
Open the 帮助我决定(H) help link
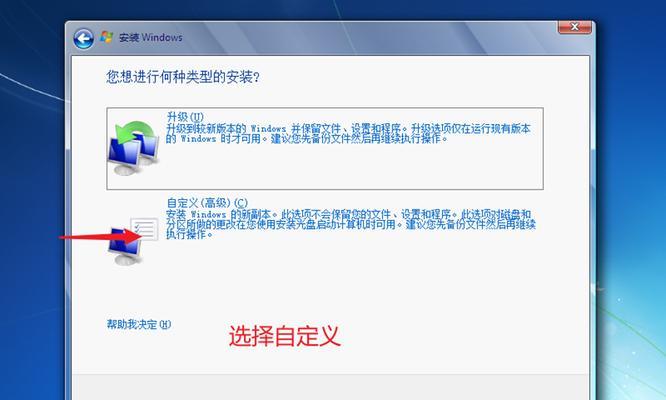[x=139, y=324]
